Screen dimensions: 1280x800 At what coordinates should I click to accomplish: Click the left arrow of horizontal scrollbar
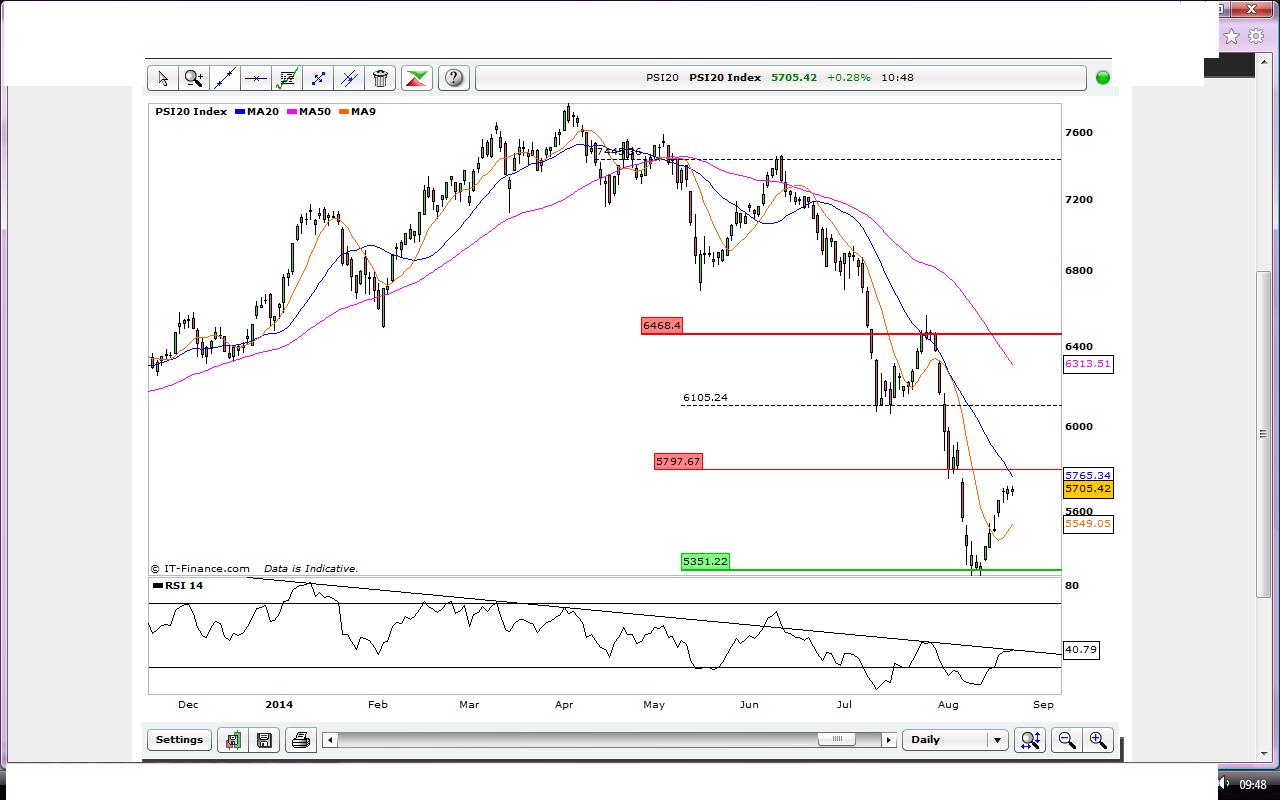(330, 740)
